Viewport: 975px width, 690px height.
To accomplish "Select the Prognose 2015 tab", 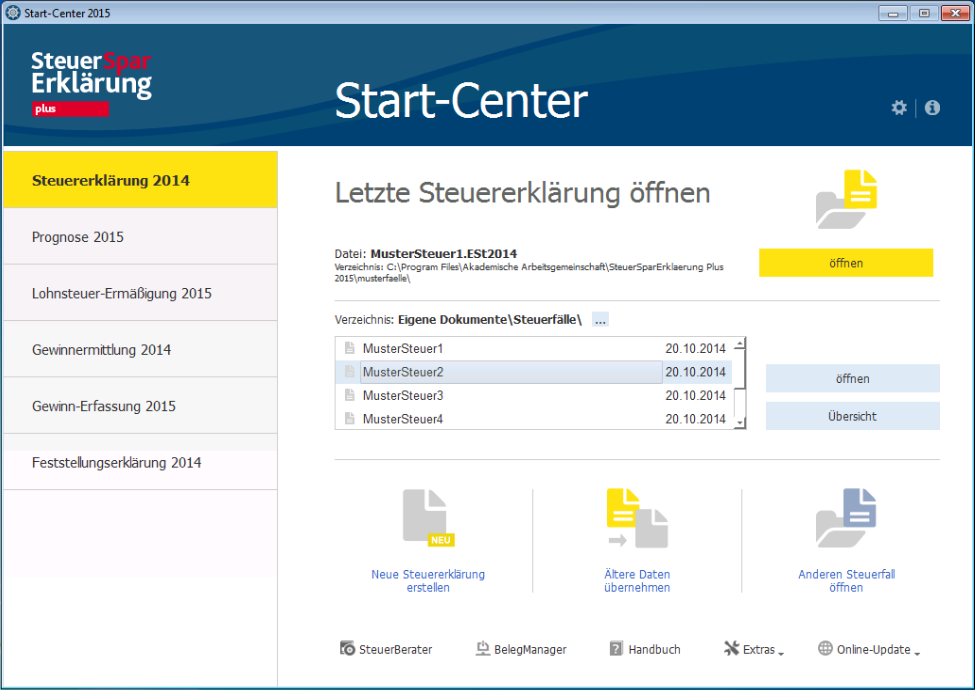I will pyautogui.click(x=140, y=237).
